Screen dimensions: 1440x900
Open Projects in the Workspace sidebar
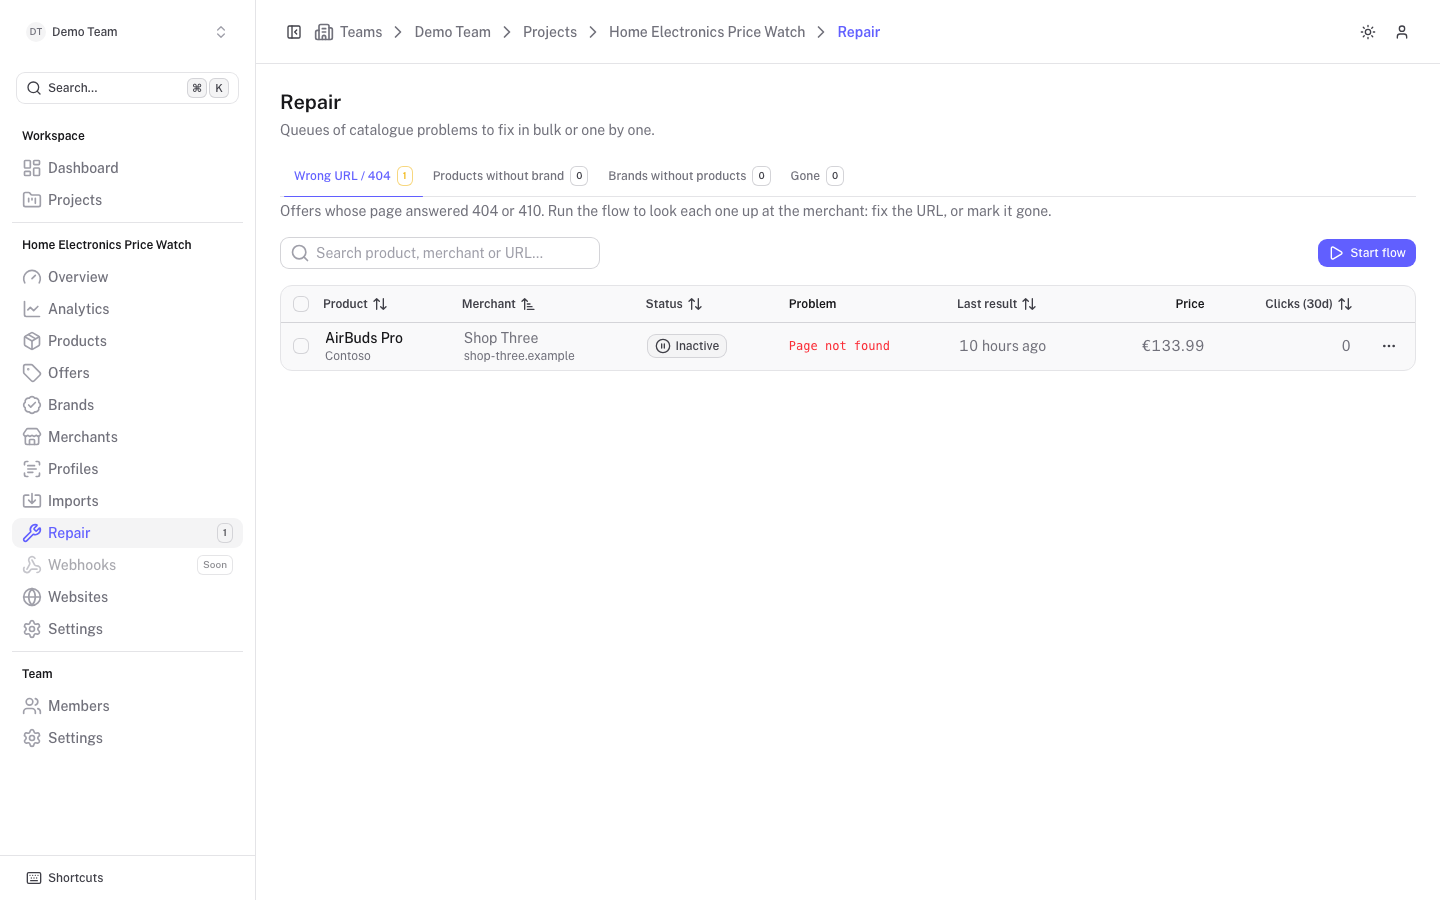pos(127,200)
